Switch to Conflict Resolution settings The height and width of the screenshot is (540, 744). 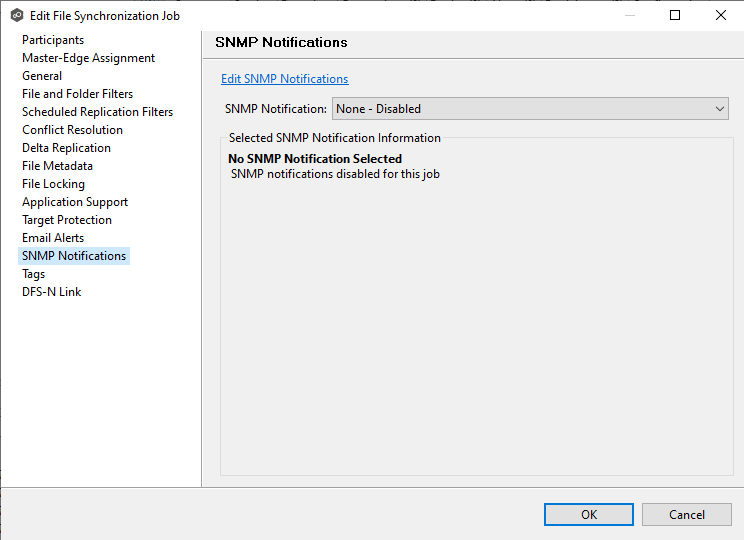point(72,130)
